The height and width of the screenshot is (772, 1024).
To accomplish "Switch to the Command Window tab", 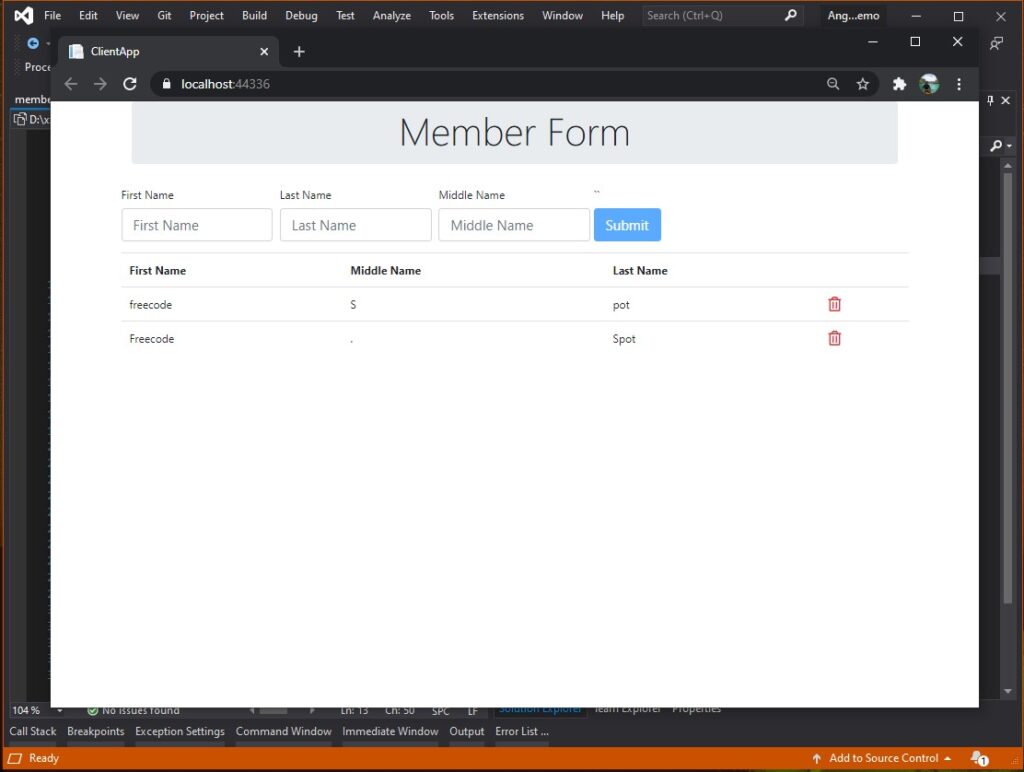I will 283,732.
